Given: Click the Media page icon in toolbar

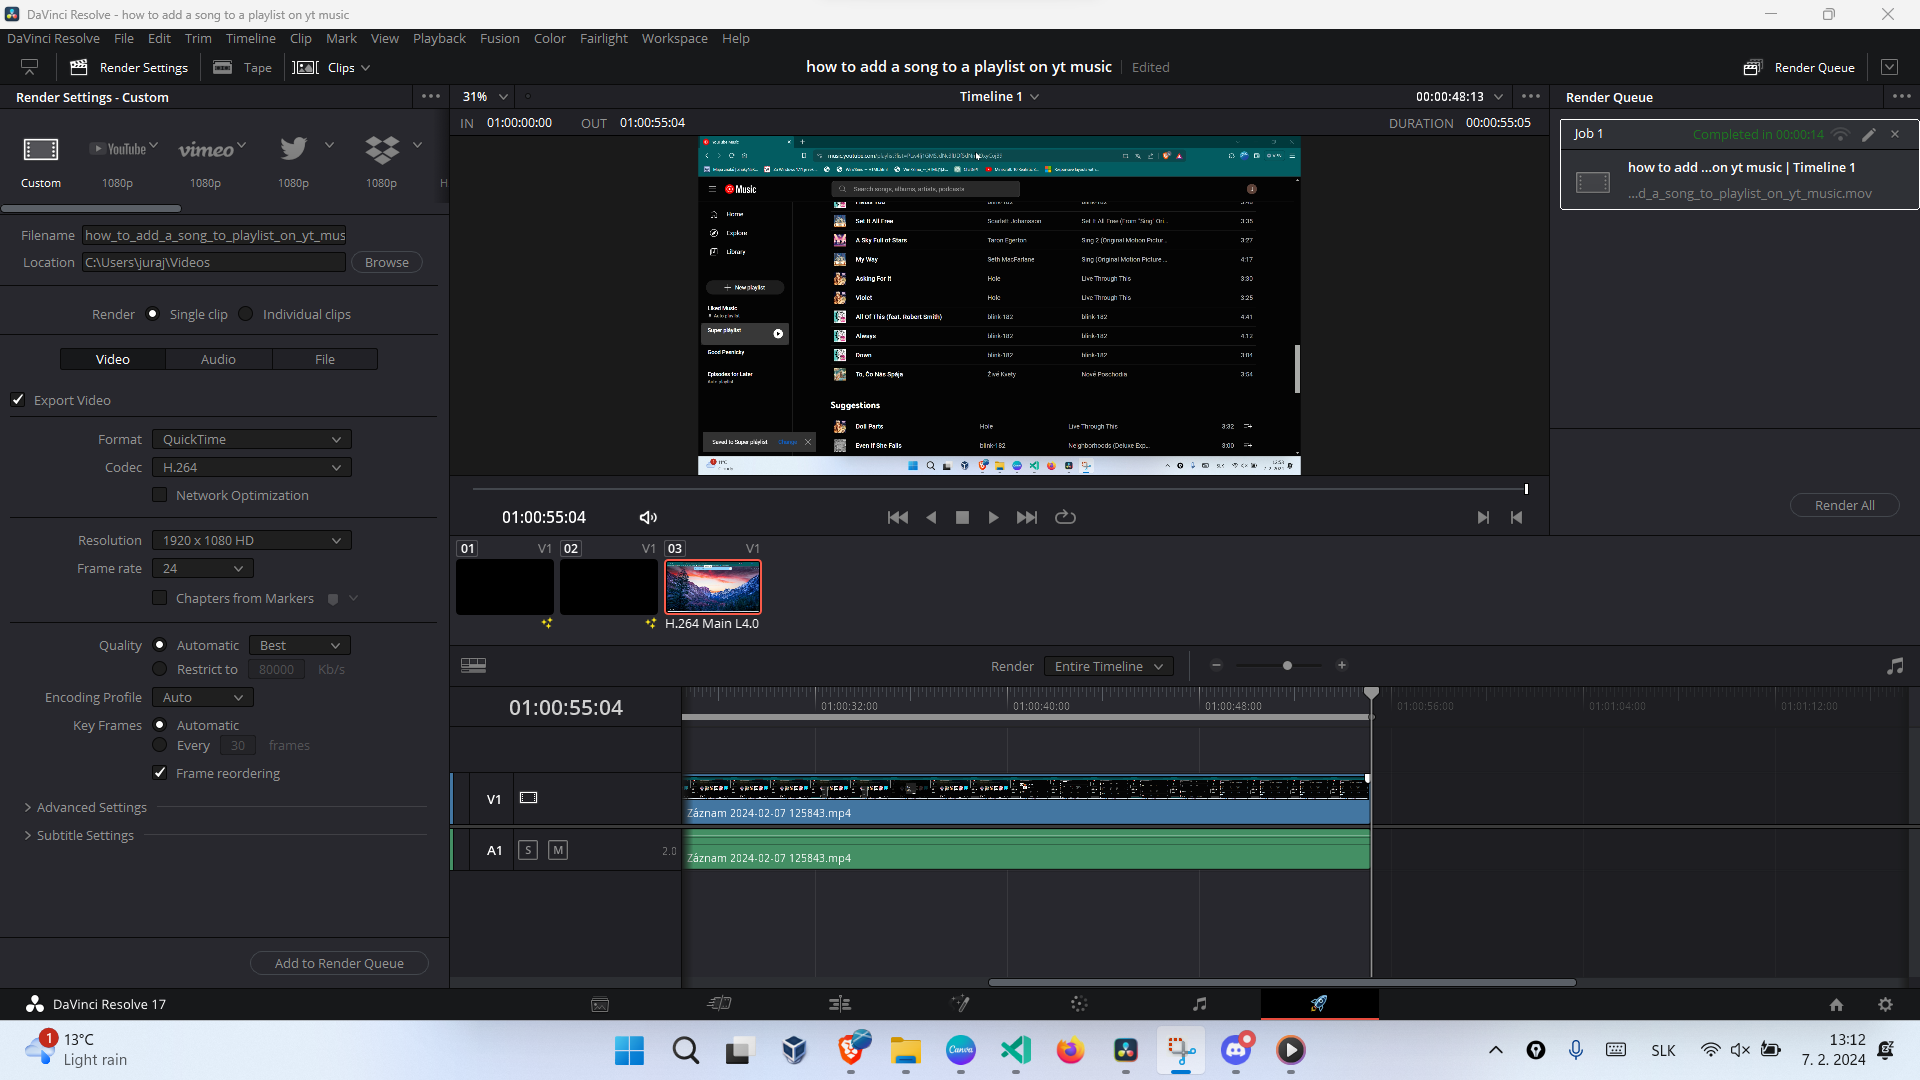Looking at the screenshot, I should point(600,1004).
